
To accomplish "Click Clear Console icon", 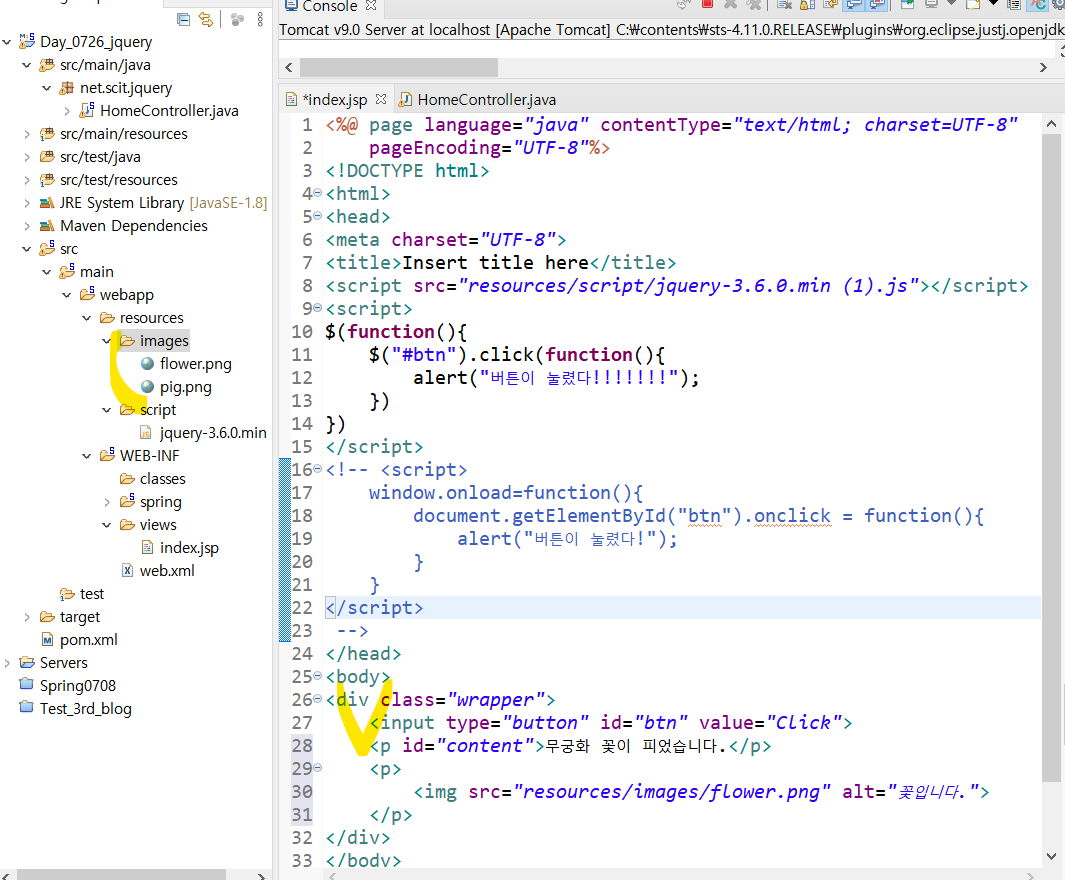I will pos(784,4).
